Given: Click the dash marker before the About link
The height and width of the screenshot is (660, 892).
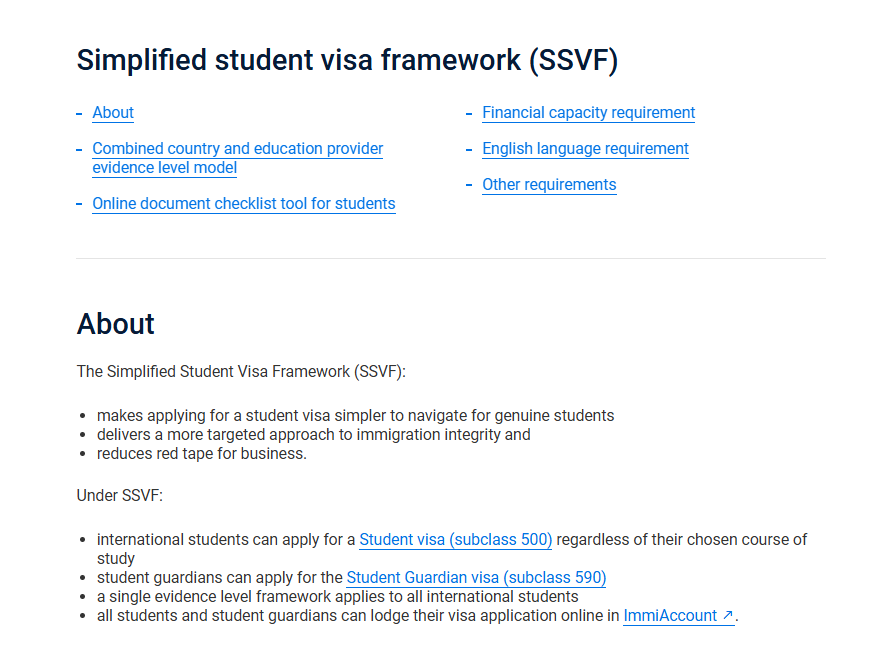Looking at the screenshot, I should [x=79, y=113].
